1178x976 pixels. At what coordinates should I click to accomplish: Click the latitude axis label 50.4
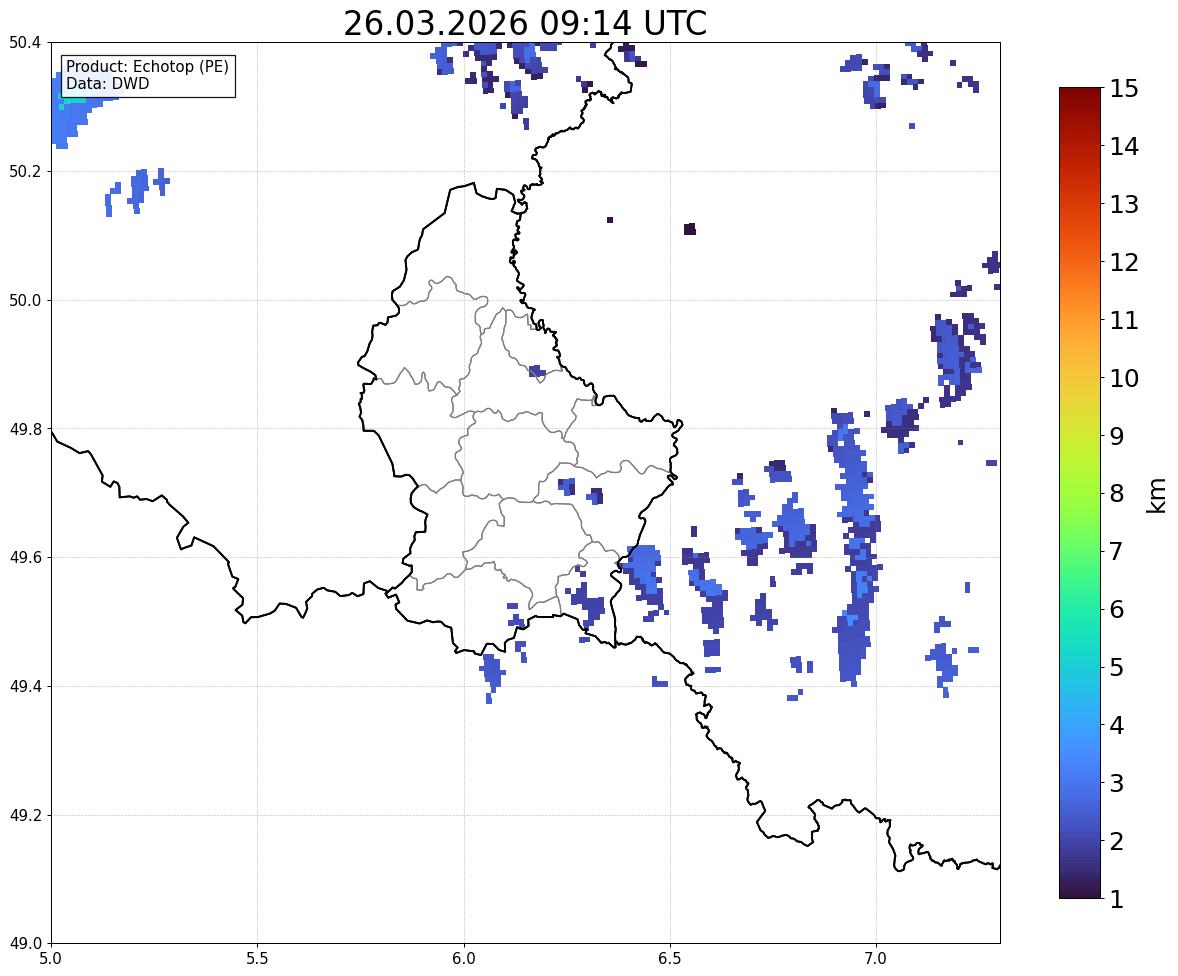[x=25, y=43]
